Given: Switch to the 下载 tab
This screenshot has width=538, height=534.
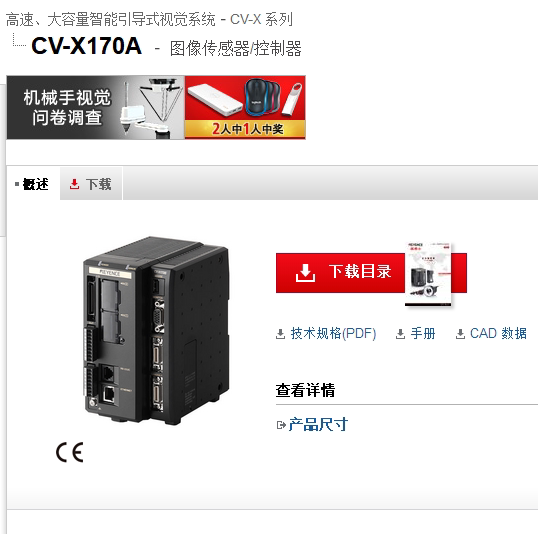Looking at the screenshot, I should [x=91, y=184].
